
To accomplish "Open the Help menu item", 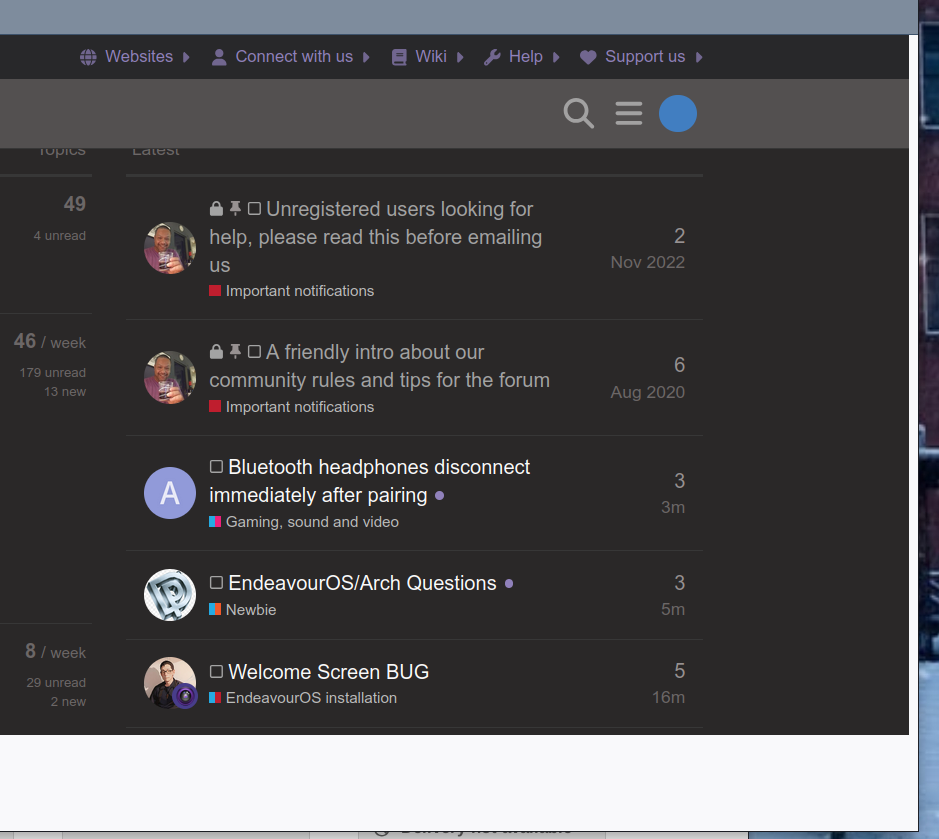I will [525, 57].
